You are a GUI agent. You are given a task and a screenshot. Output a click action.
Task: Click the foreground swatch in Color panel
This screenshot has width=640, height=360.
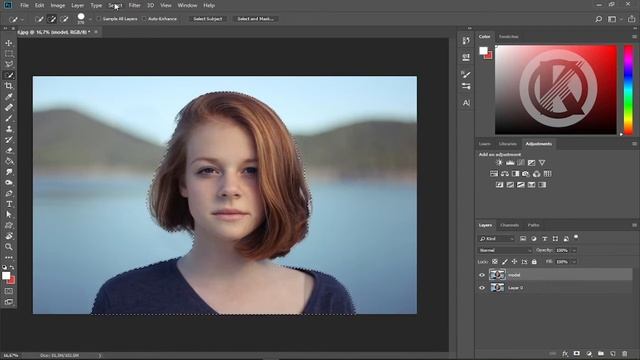coord(483,51)
